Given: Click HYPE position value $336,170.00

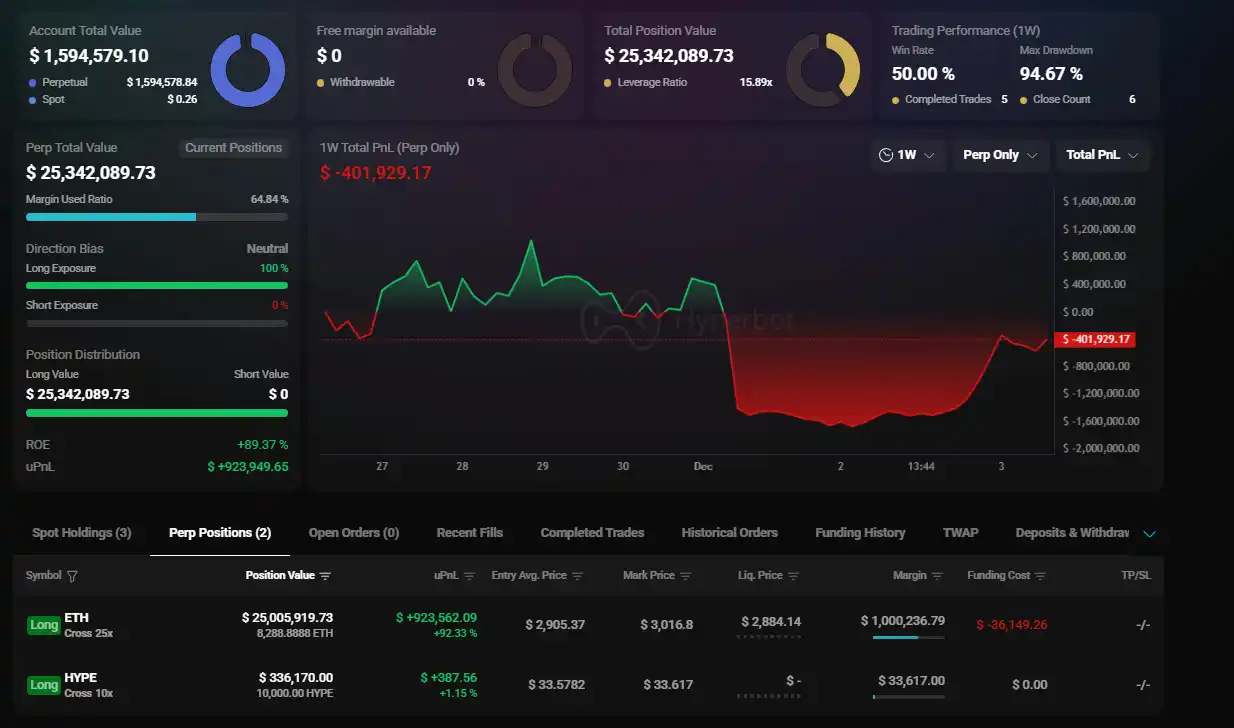Looking at the screenshot, I should (x=296, y=678).
